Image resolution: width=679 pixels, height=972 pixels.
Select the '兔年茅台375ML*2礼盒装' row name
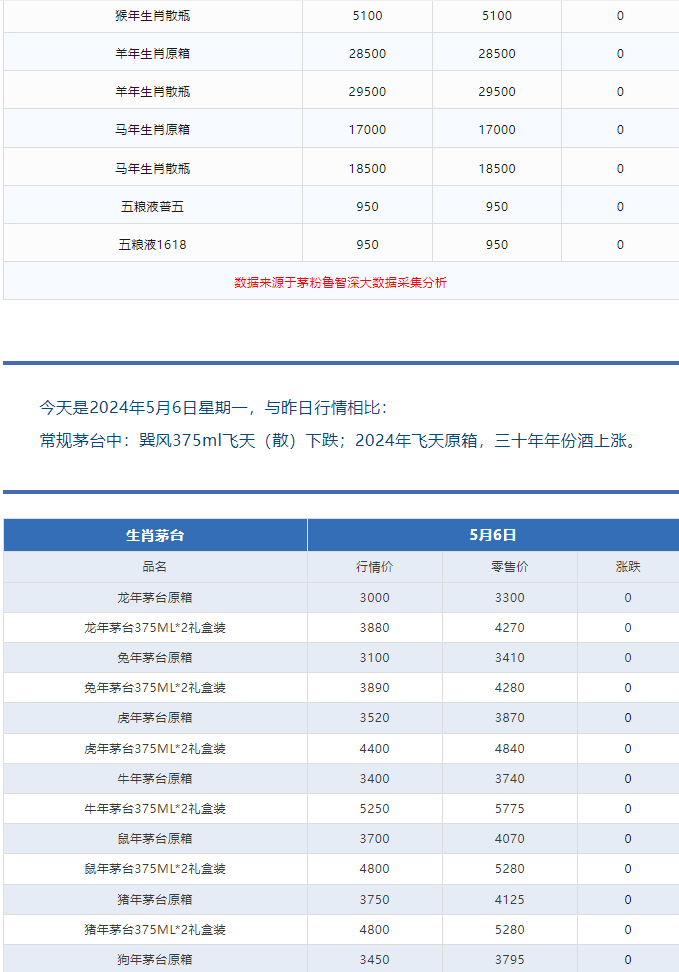[155, 688]
